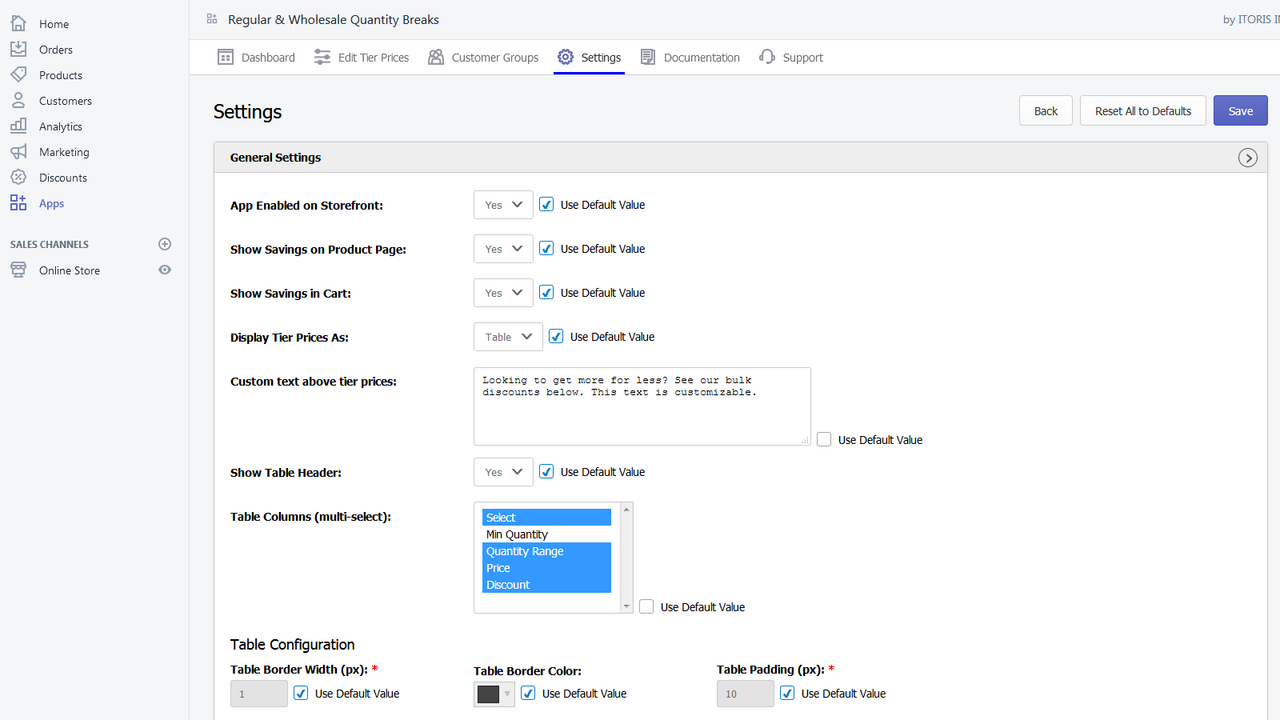1280x720 pixels.
Task: Click the Analytics bar chart icon
Action: (x=18, y=126)
